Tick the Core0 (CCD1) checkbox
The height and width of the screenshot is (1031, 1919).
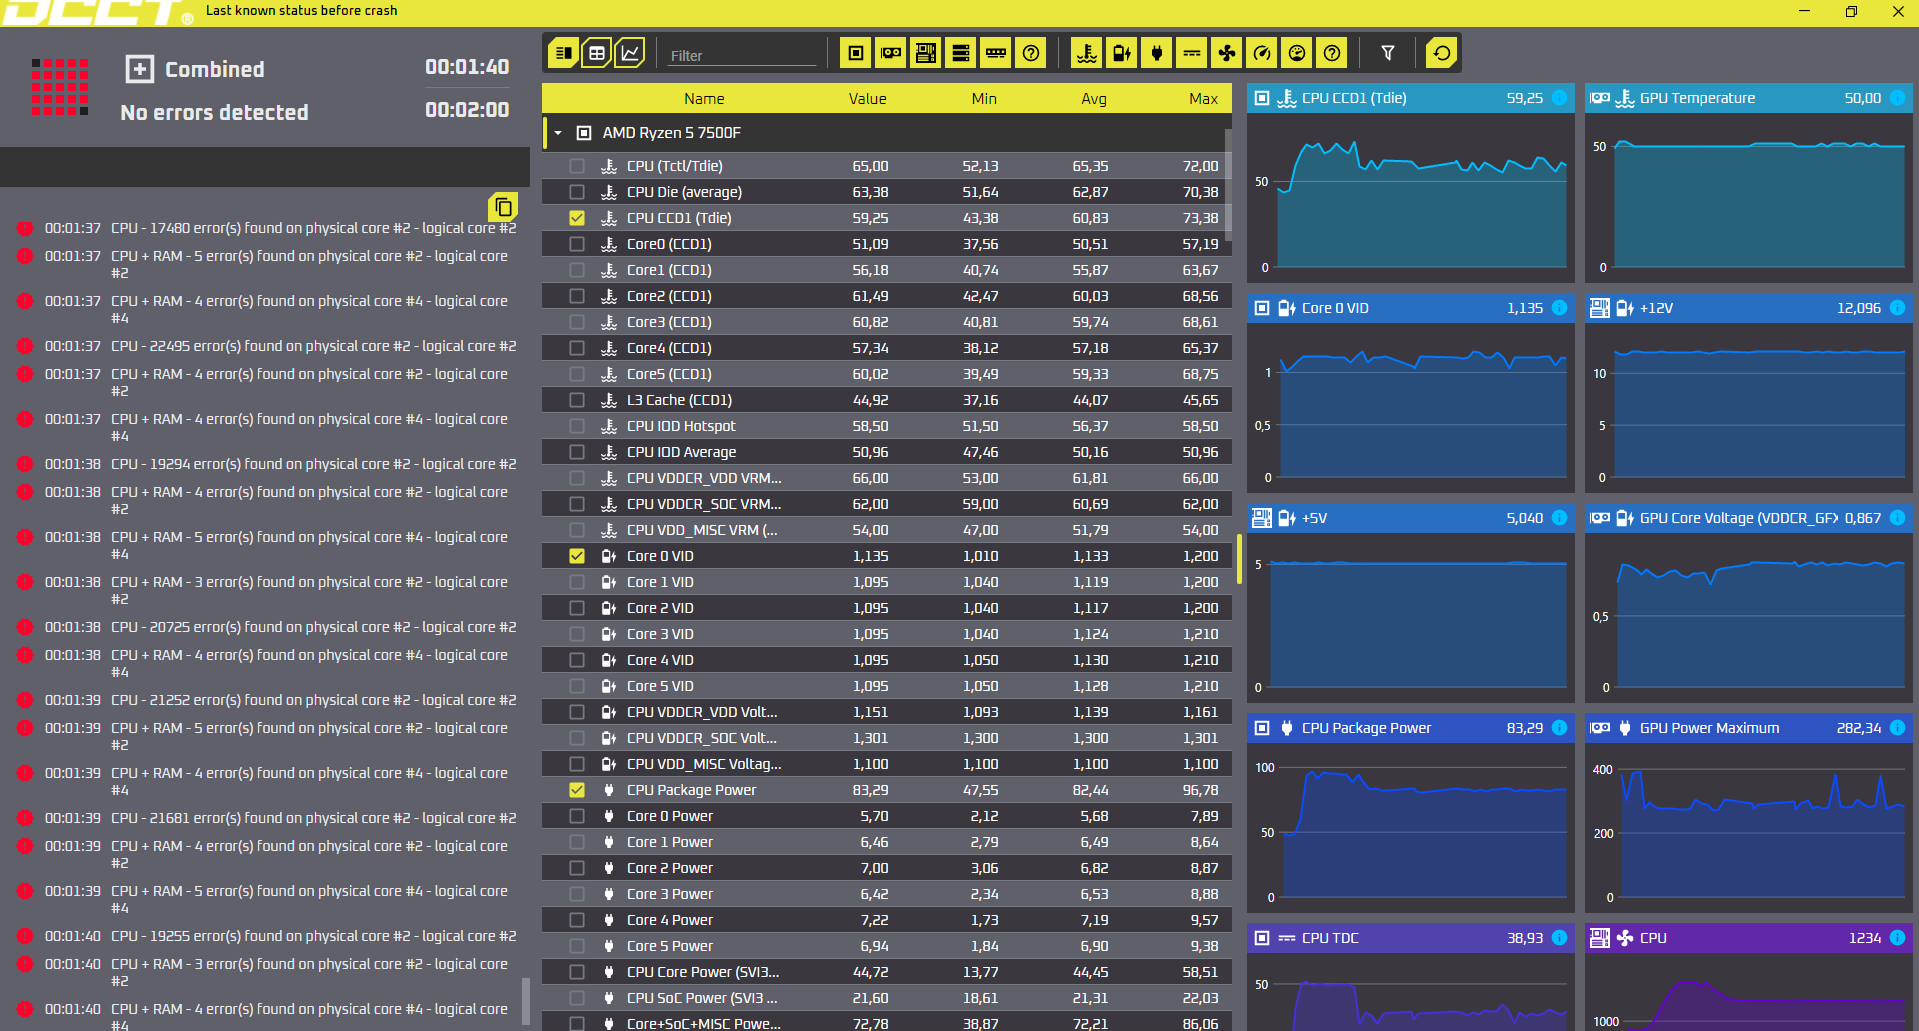point(577,244)
